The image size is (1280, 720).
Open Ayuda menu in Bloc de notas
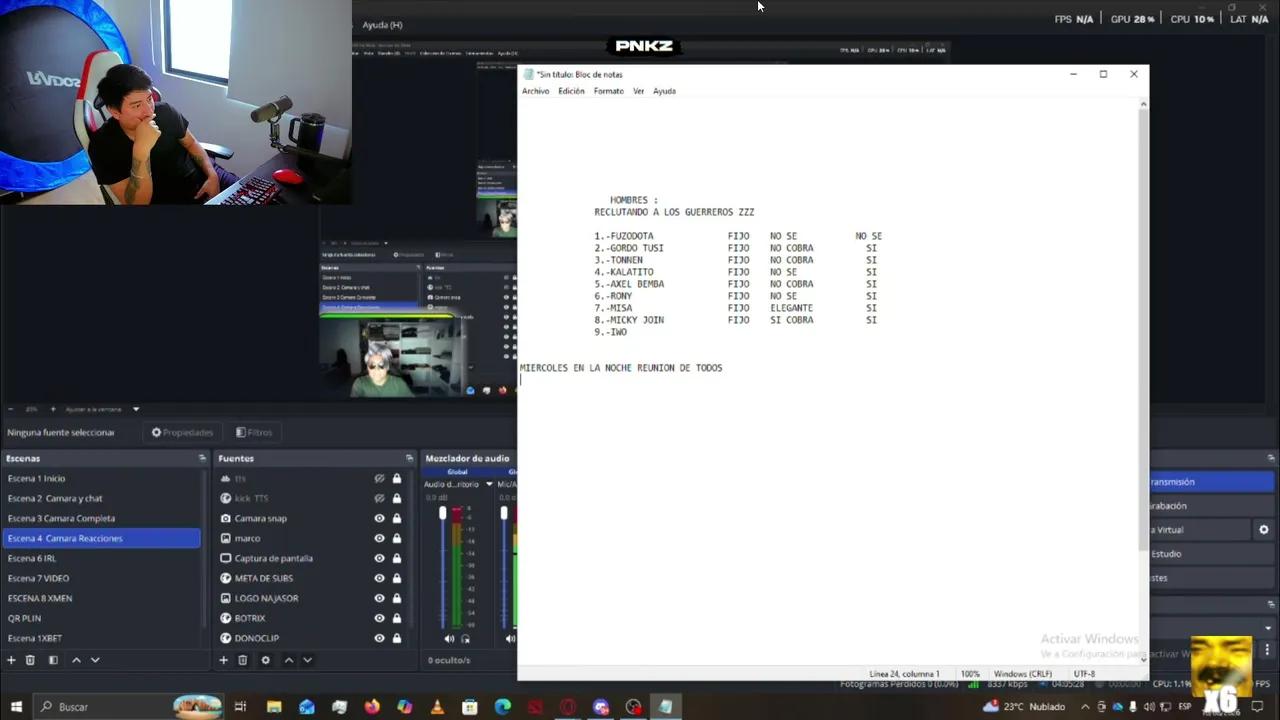(x=664, y=91)
